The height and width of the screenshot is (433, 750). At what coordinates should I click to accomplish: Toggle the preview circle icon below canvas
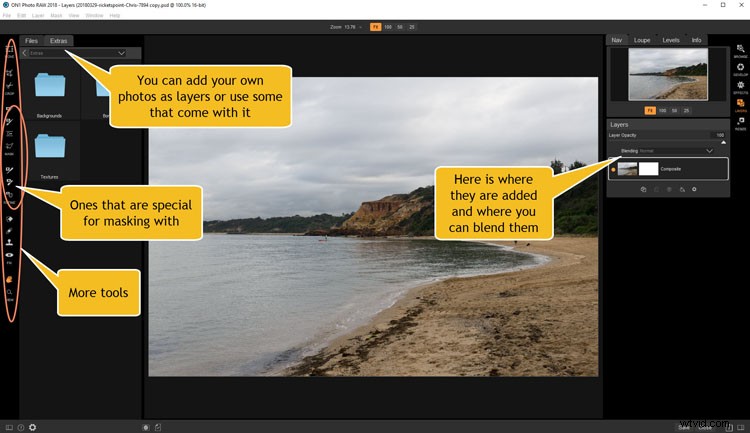point(146,427)
